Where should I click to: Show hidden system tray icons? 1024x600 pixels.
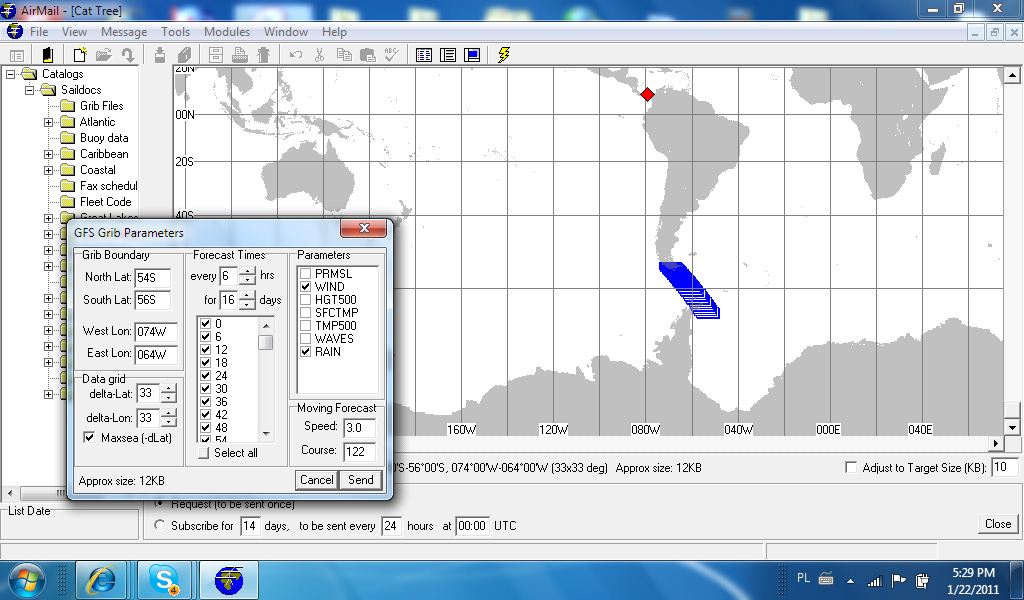(850, 580)
